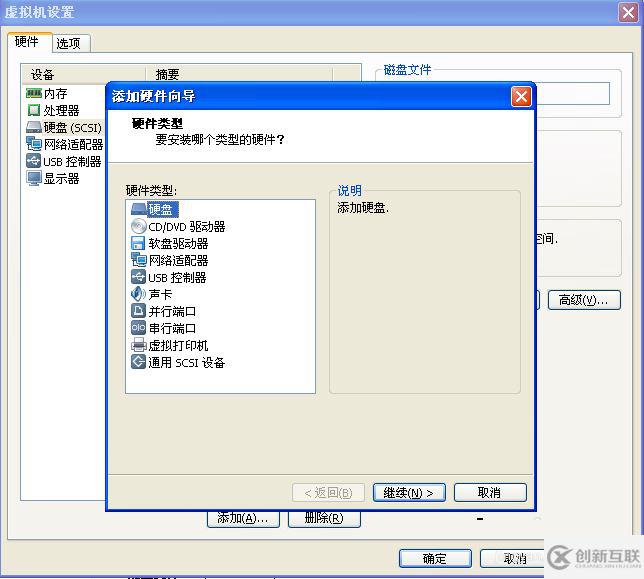Viewport: 644px width, 579px height.
Task: Select 通用 SCSI 设备 hardware type
Action: [x=186, y=363]
